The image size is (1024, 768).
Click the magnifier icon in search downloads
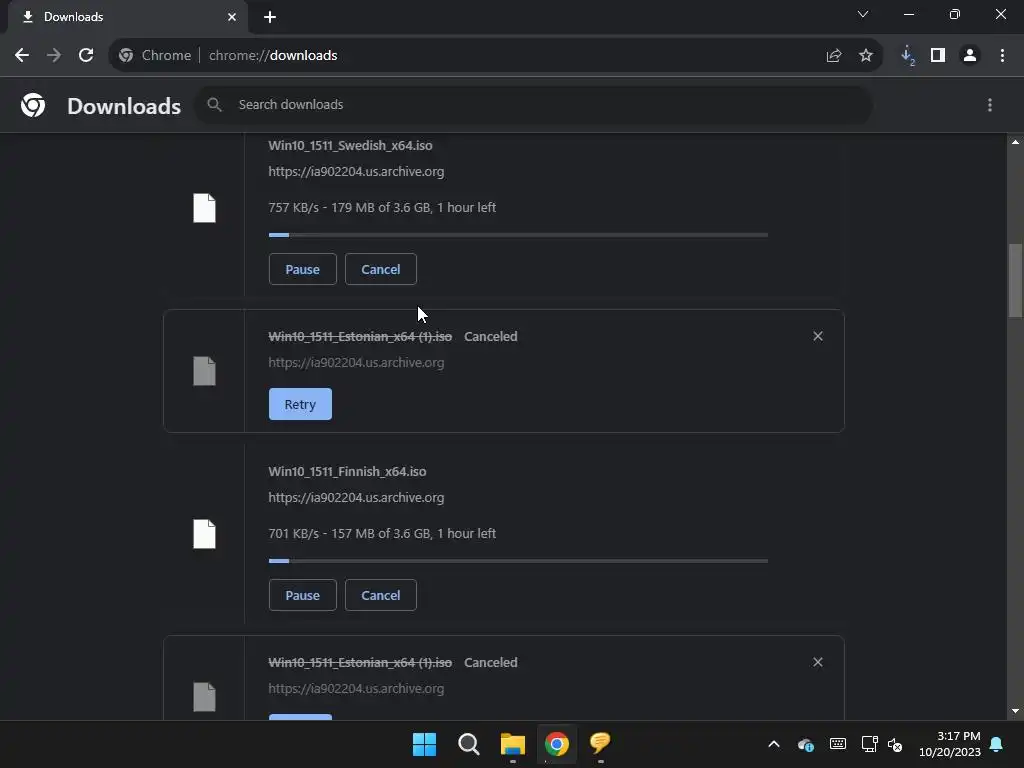pyautogui.click(x=214, y=104)
